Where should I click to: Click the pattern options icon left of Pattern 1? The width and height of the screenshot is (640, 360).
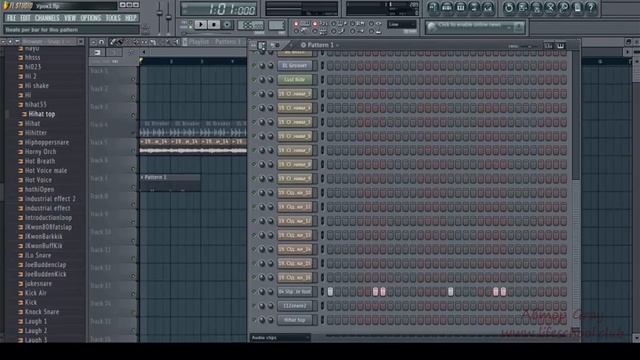(303, 45)
